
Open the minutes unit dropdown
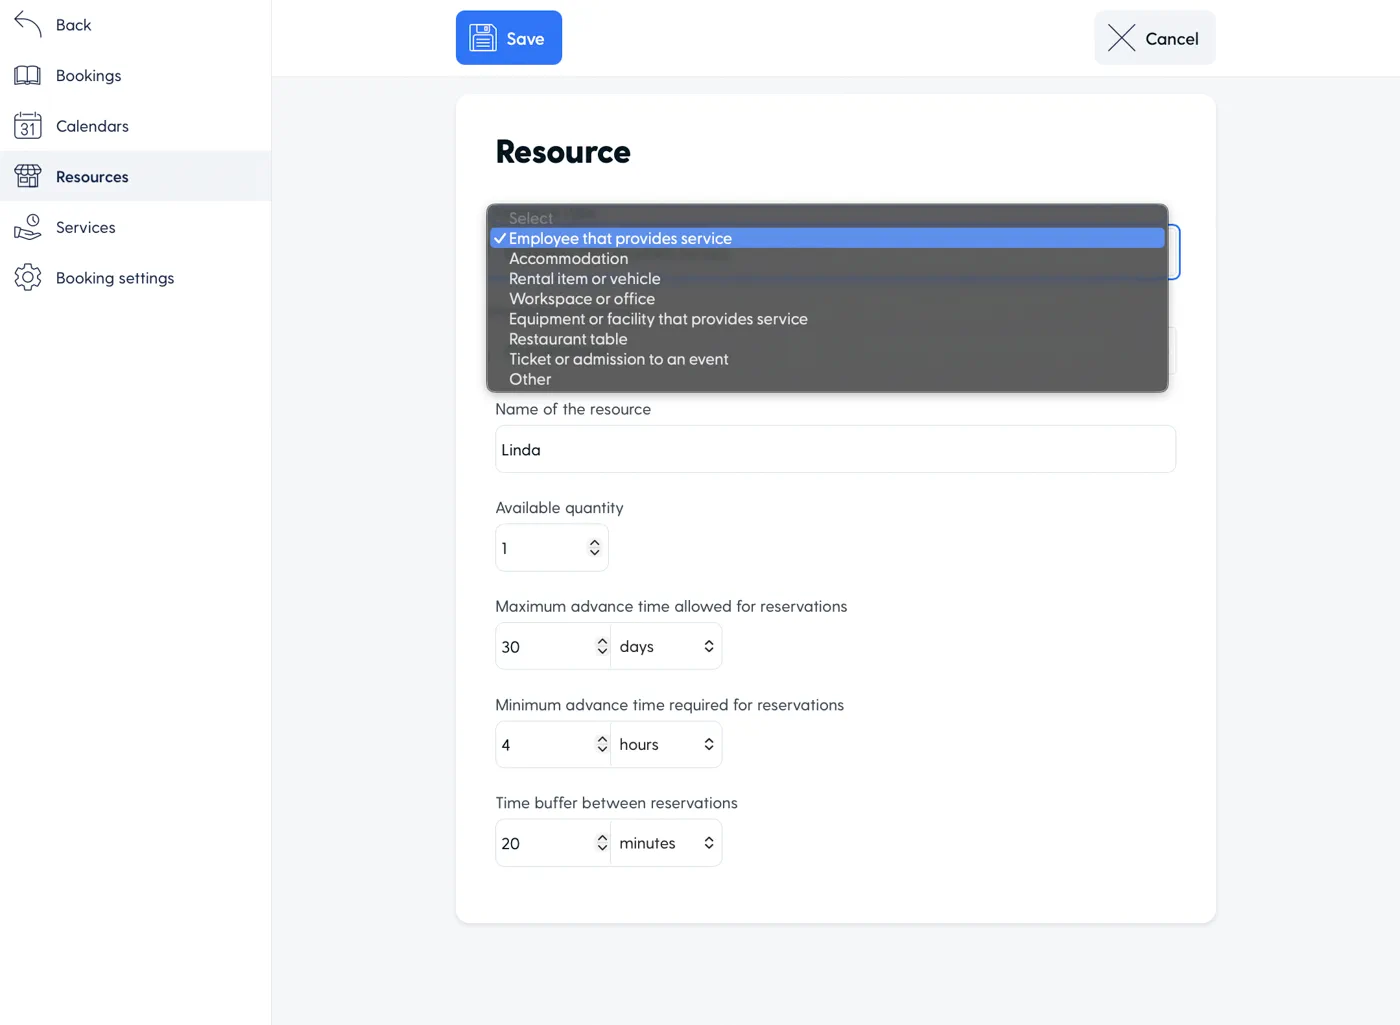(x=666, y=843)
